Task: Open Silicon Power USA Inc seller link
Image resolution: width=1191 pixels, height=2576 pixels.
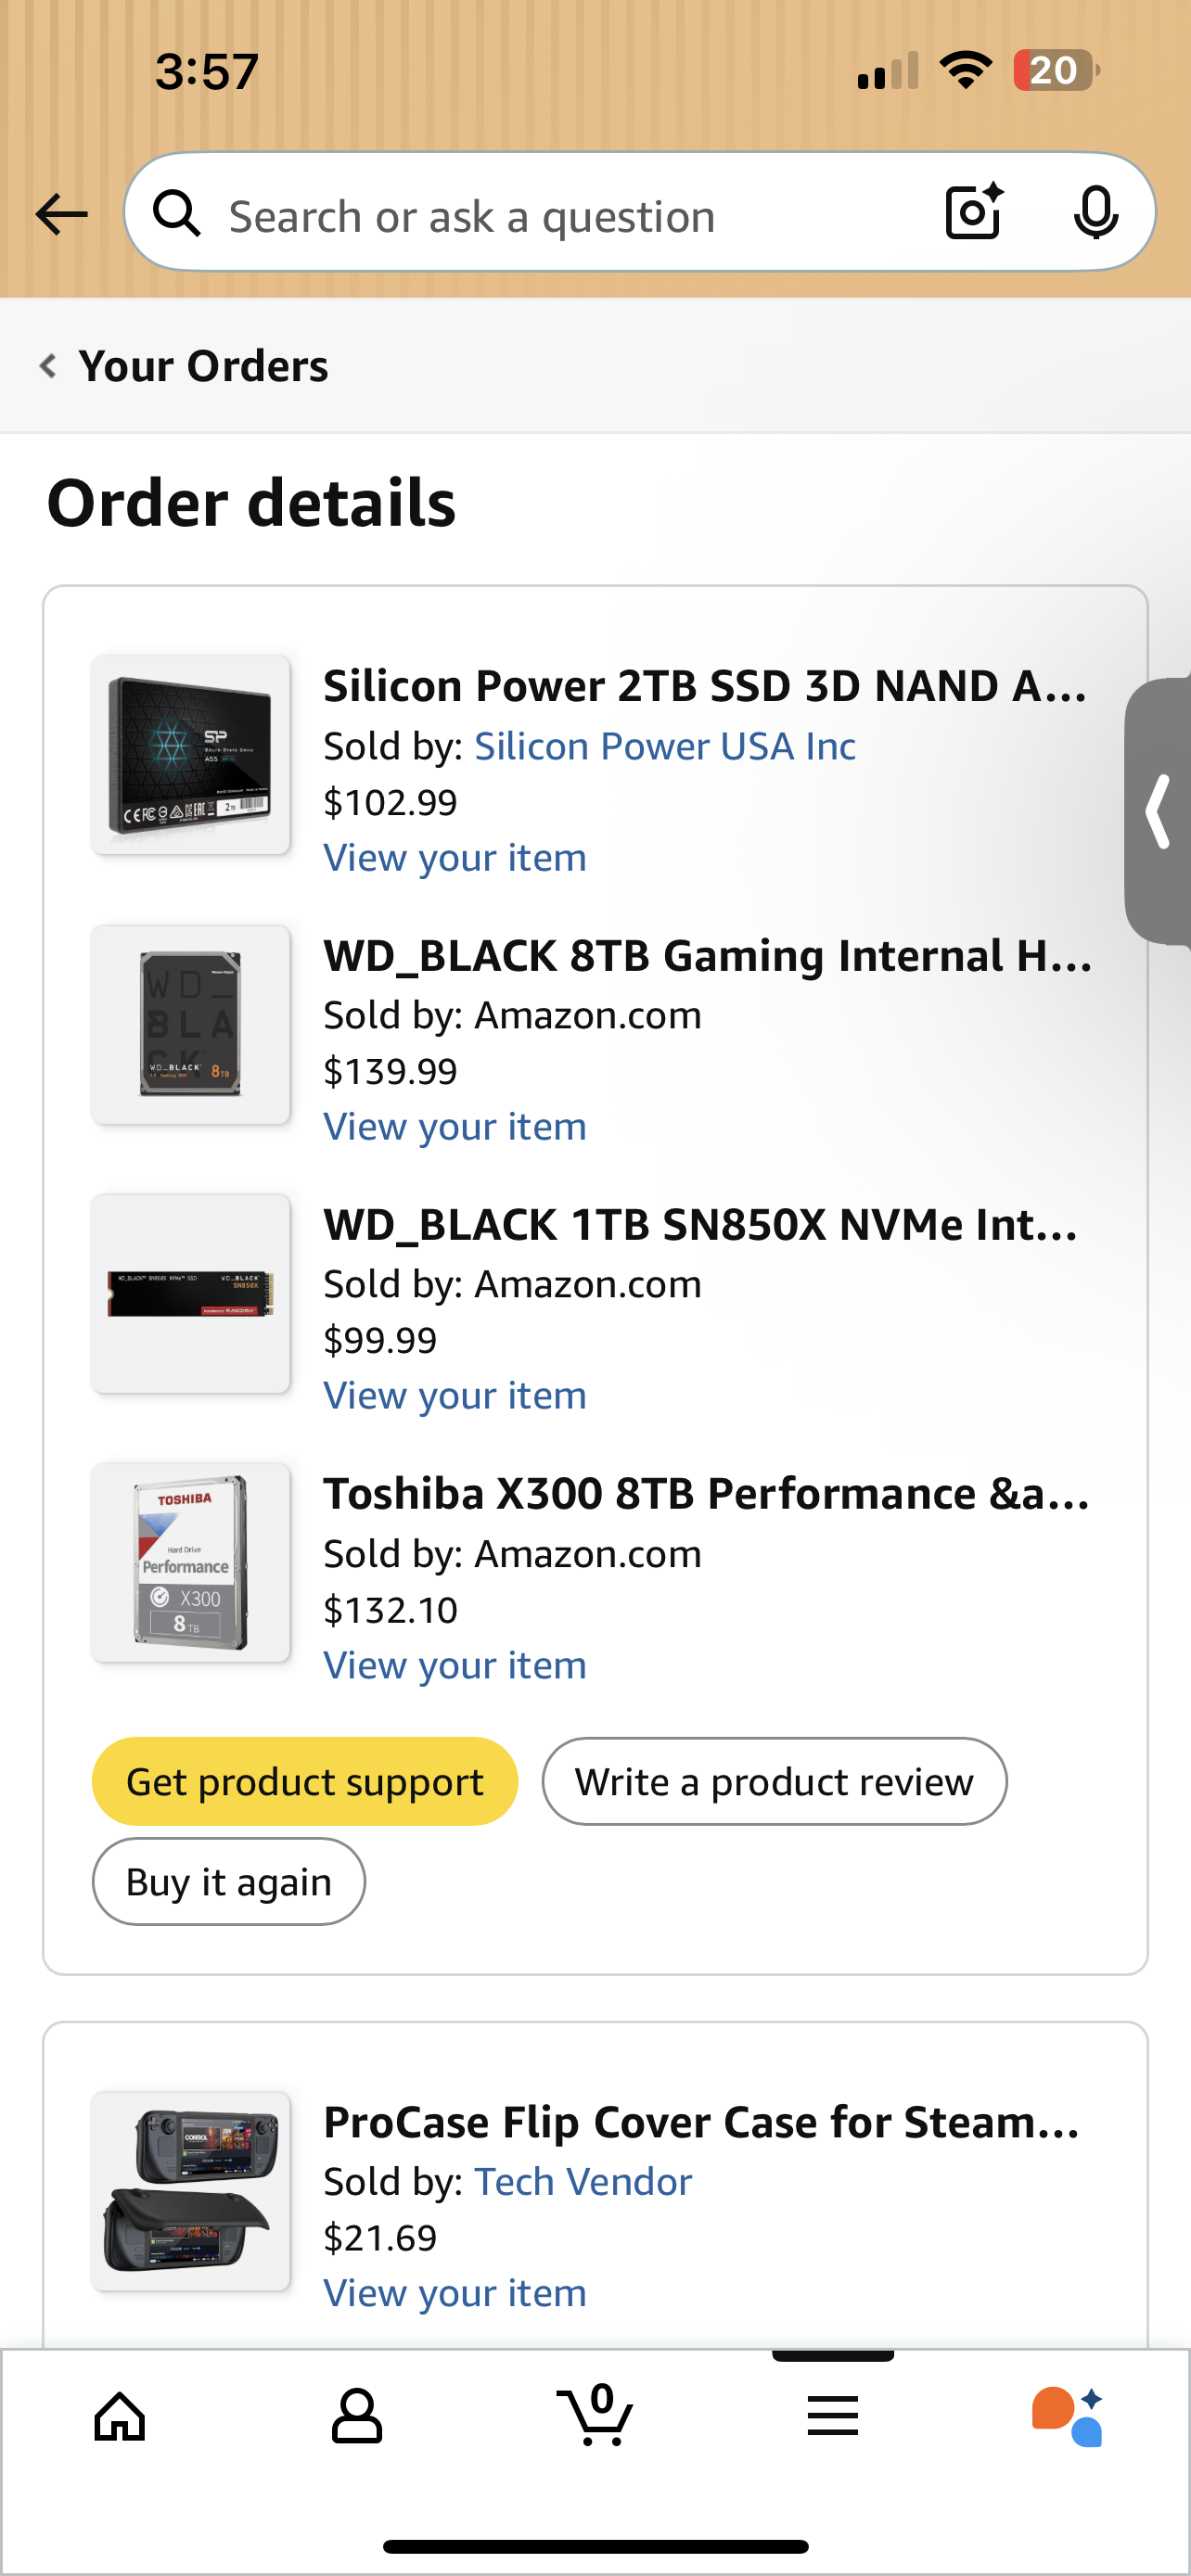Action: (x=664, y=747)
